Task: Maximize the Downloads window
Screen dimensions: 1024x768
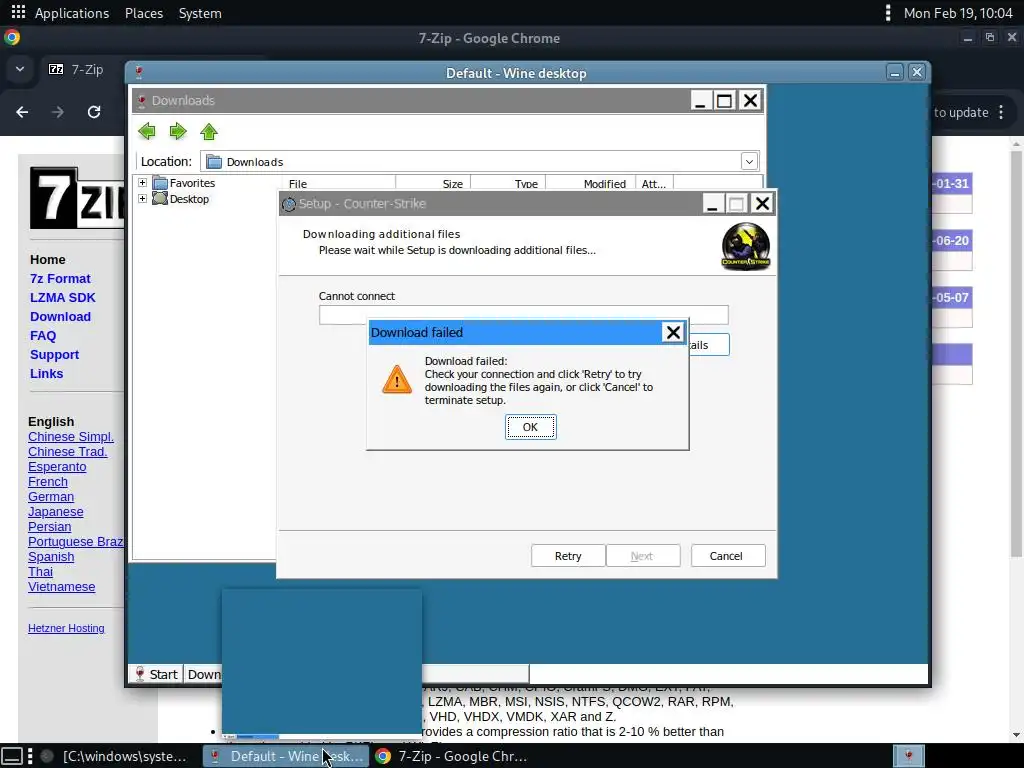Action: (724, 101)
